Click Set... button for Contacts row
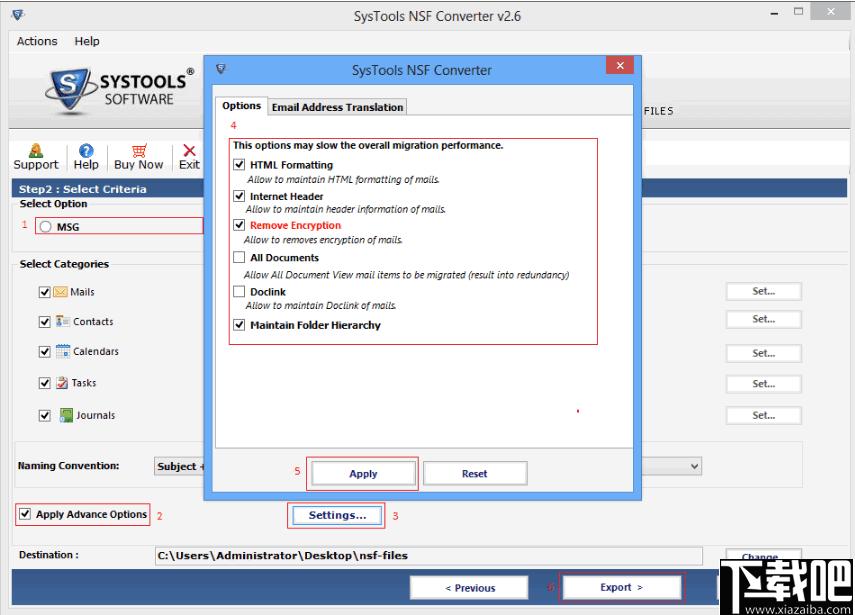The image size is (855, 615). (x=763, y=319)
